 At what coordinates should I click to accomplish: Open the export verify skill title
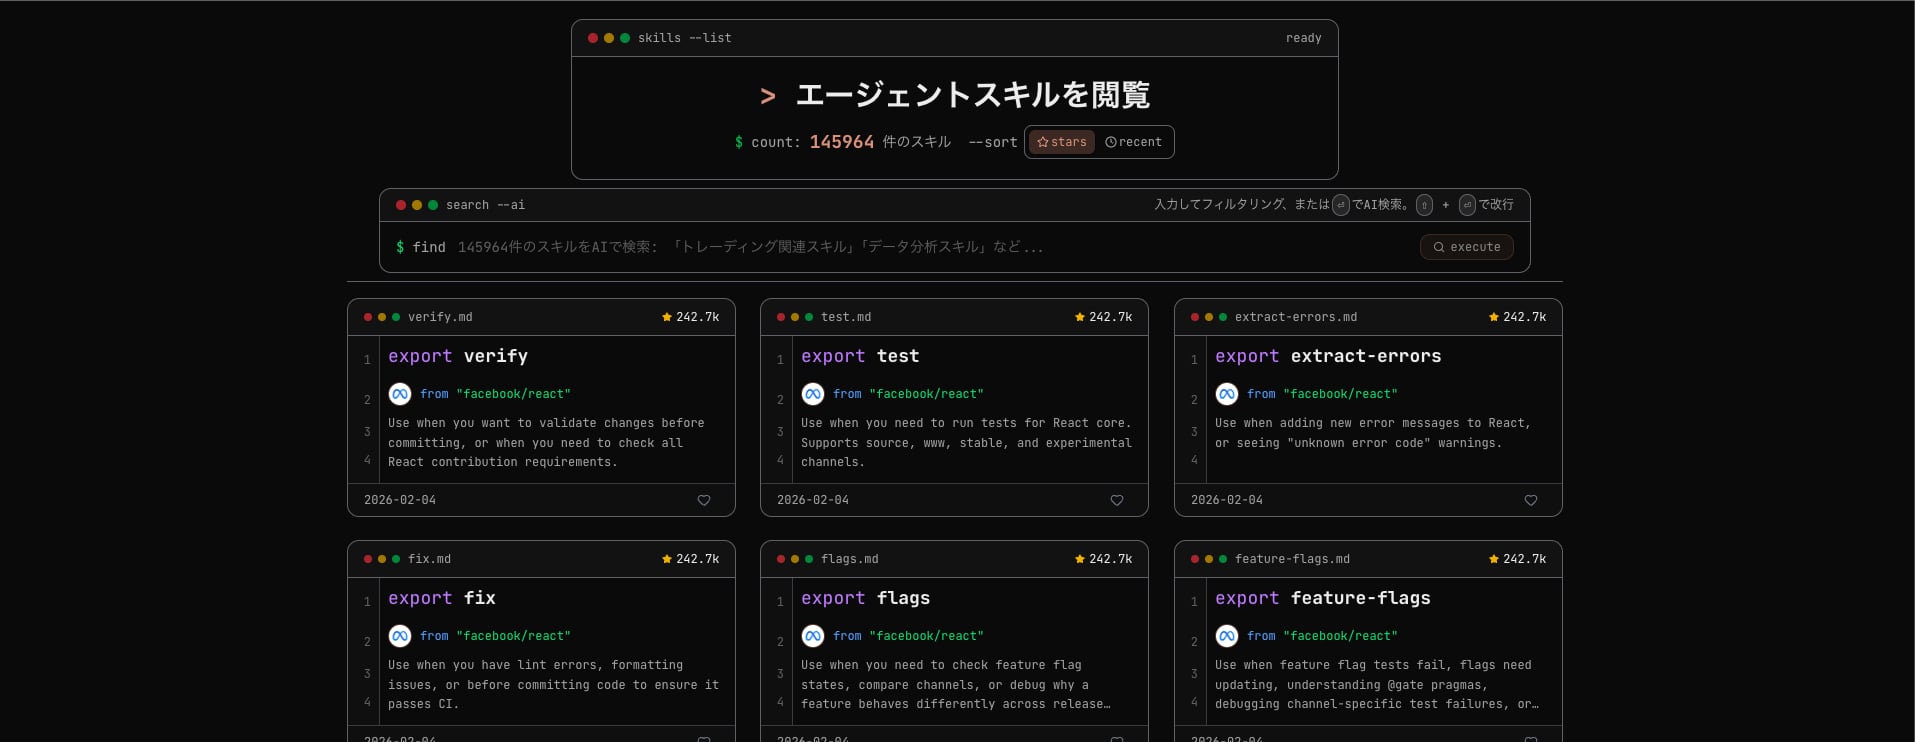458,356
